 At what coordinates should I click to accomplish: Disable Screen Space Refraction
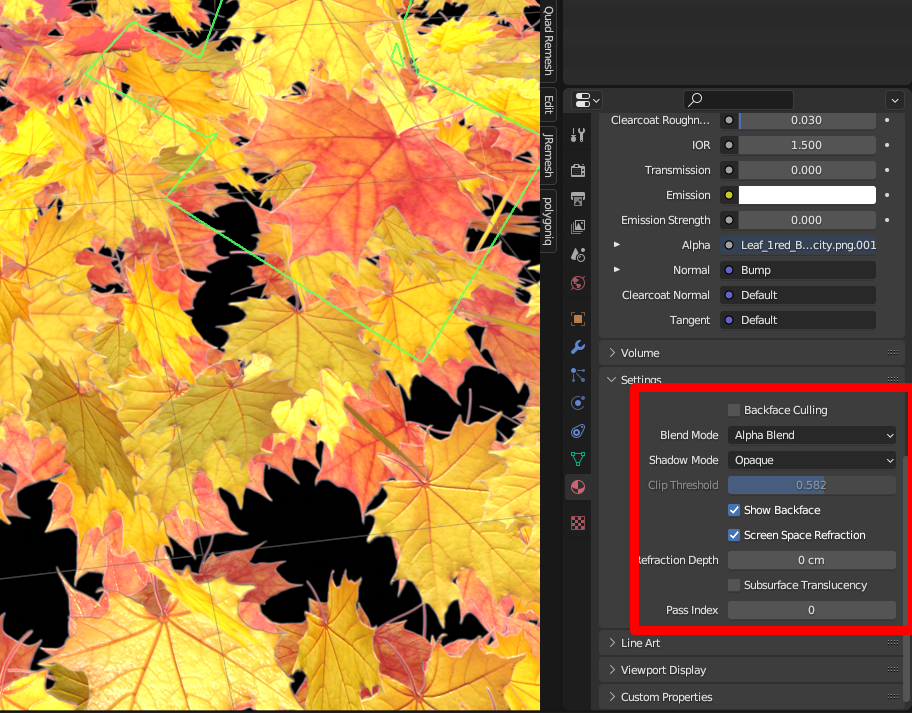[734, 535]
